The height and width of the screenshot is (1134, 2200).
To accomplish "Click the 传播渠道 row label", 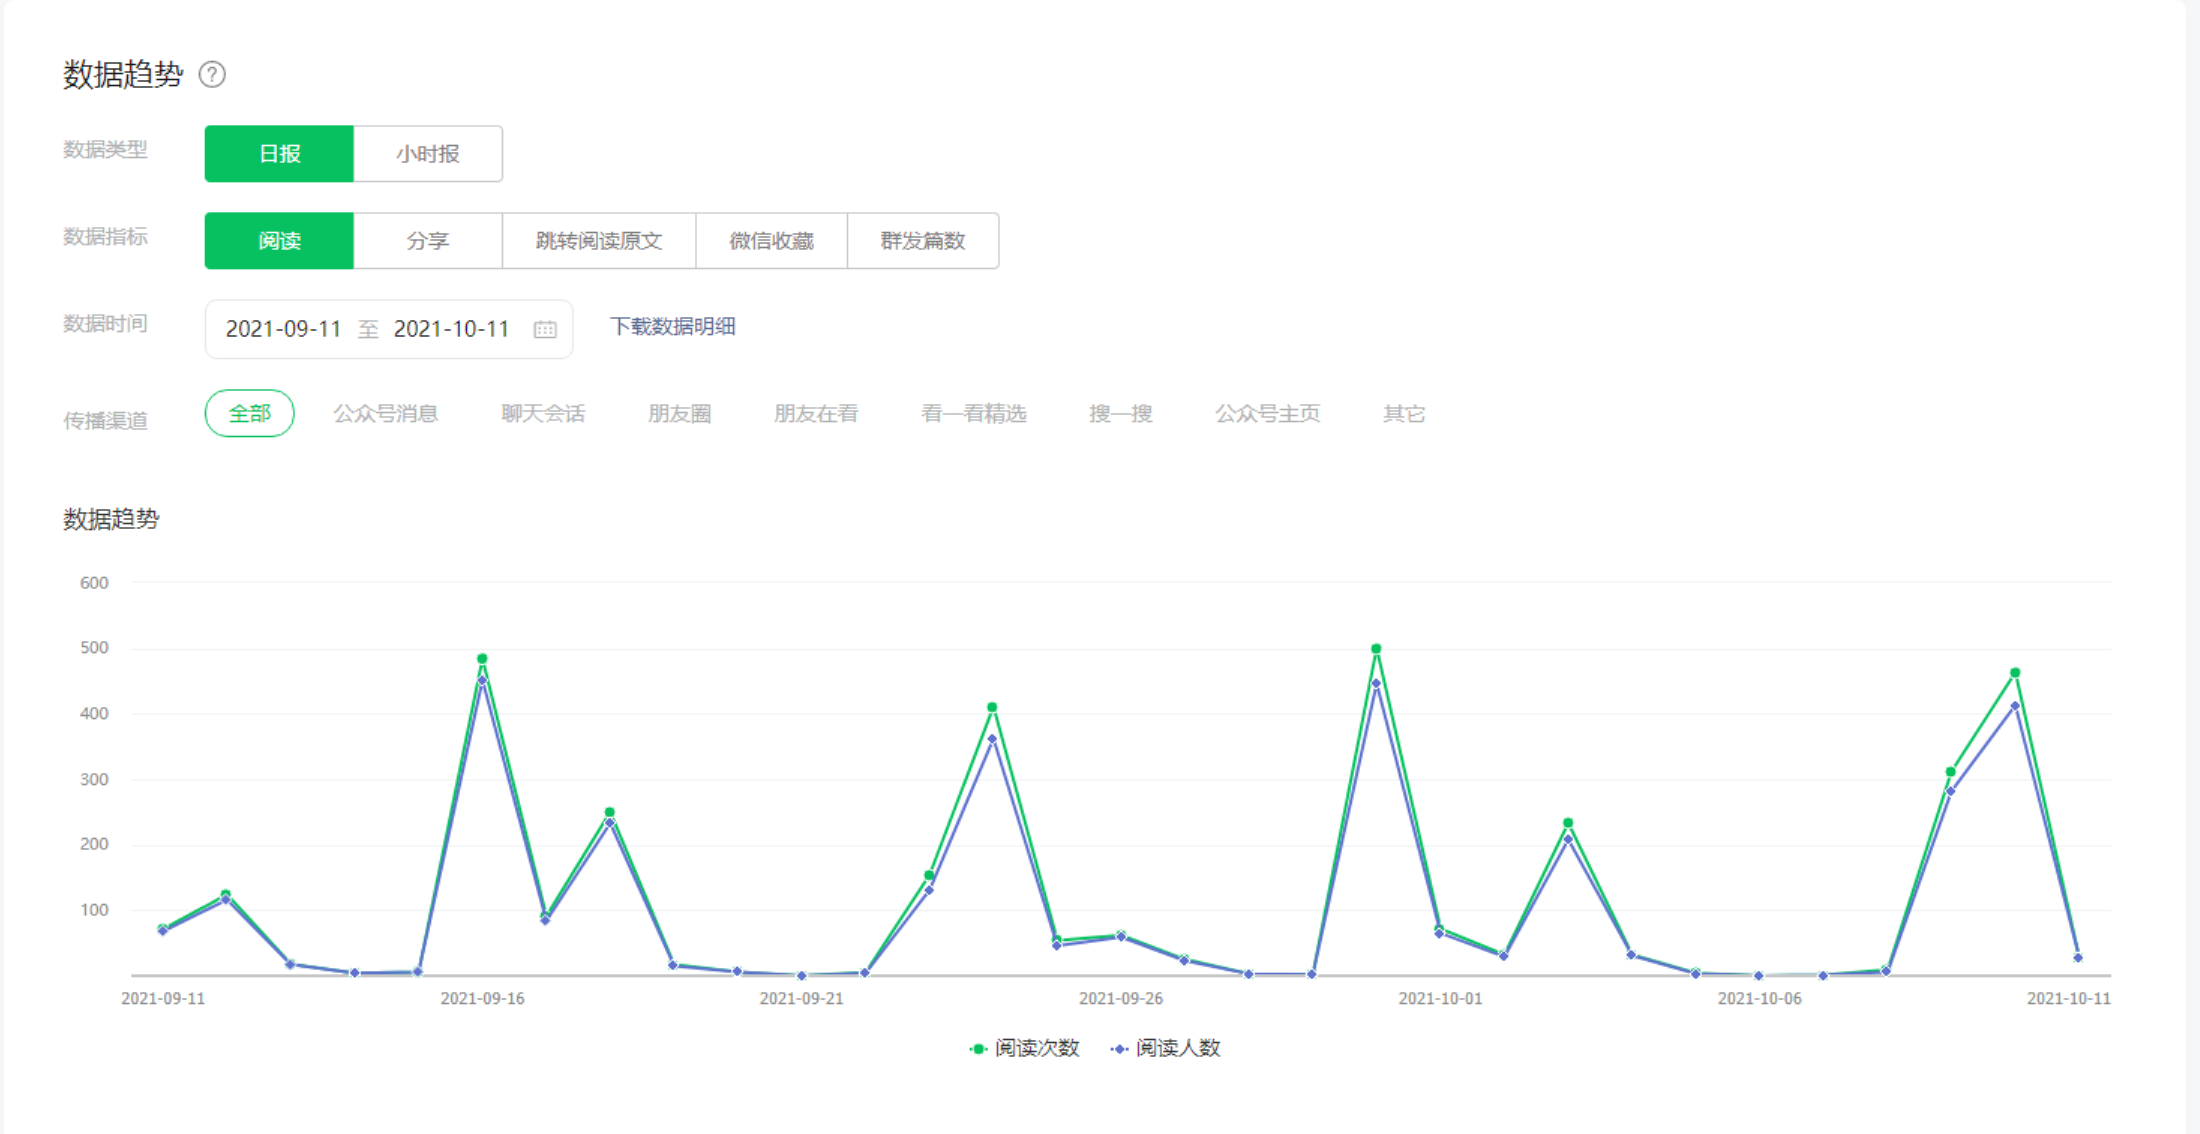I will [x=105, y=421].
